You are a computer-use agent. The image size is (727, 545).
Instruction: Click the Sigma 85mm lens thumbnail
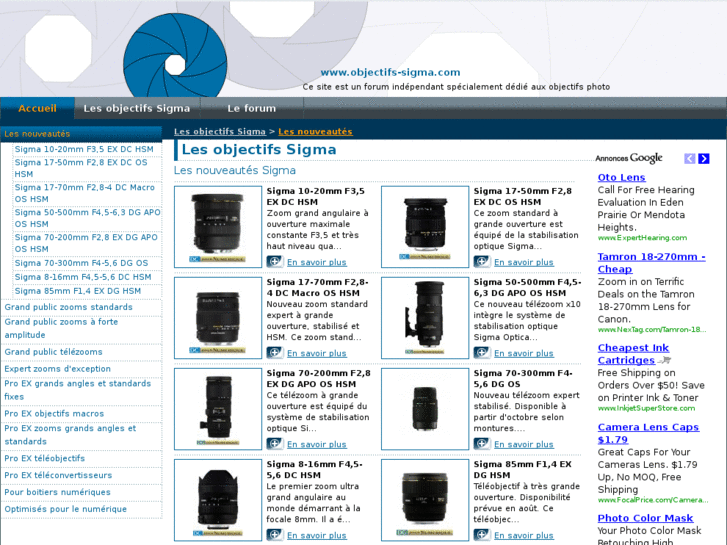click(425, 500)
